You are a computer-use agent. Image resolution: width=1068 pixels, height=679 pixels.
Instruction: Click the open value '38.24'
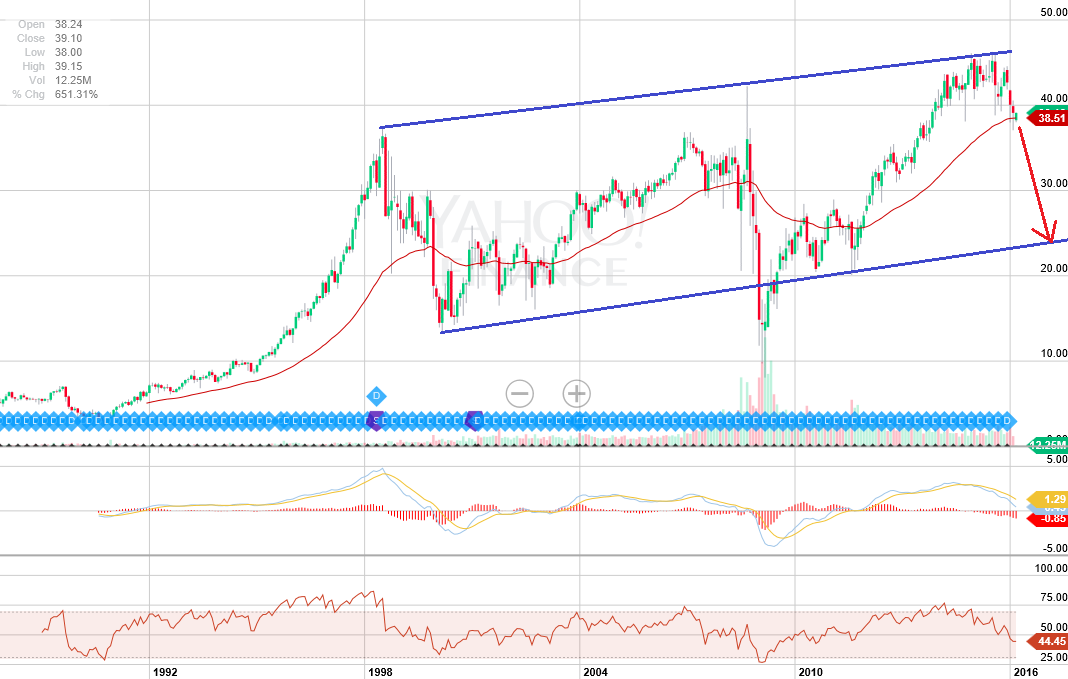pos(69,25)
